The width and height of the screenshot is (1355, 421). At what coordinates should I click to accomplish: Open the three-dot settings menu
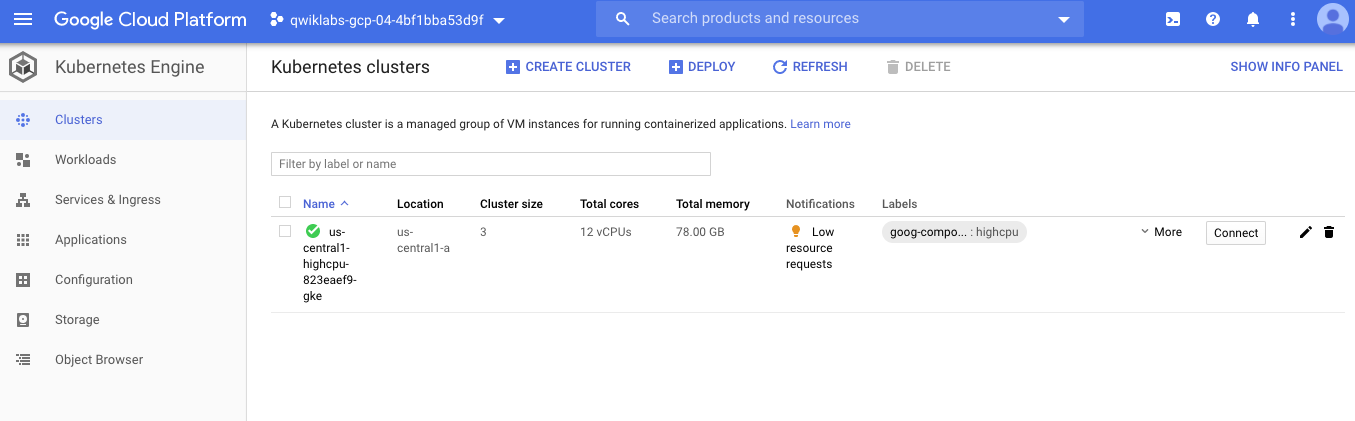point(1293,19)
